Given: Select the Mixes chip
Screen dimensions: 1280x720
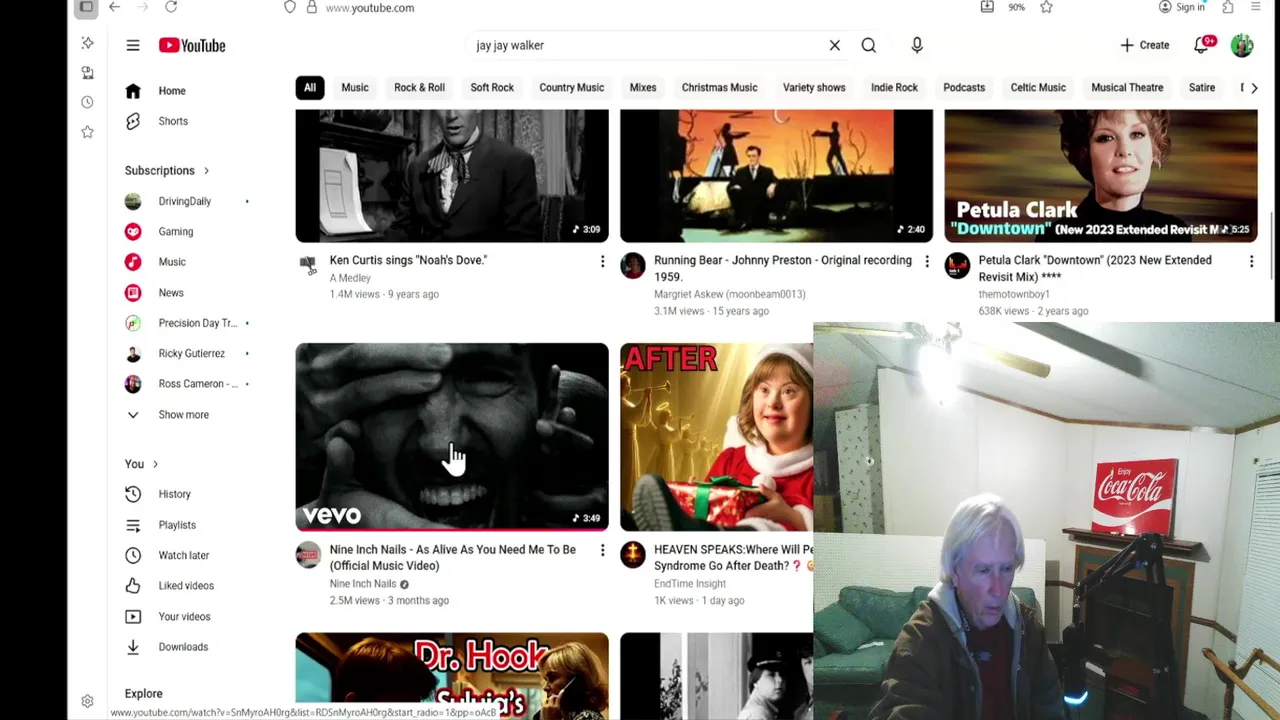Looking at the screenshot, I should 643,88.
